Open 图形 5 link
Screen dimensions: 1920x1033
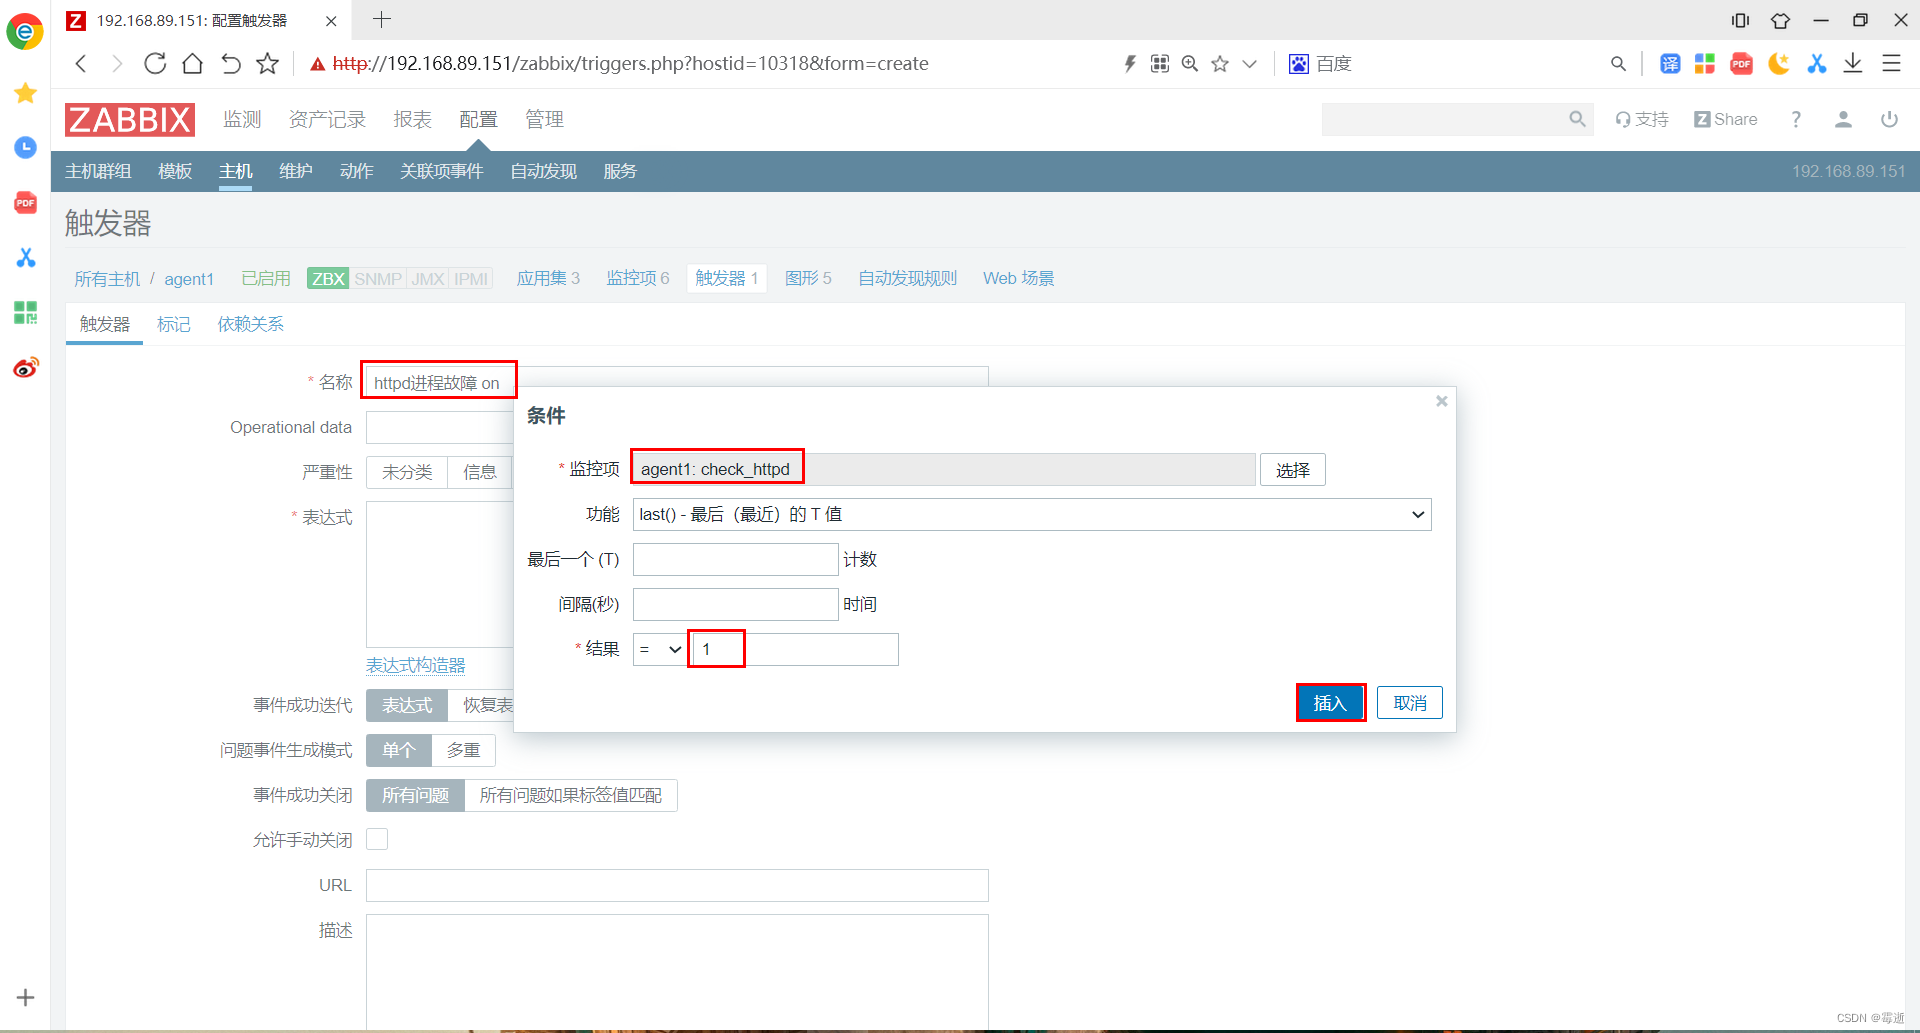point(808,278)
